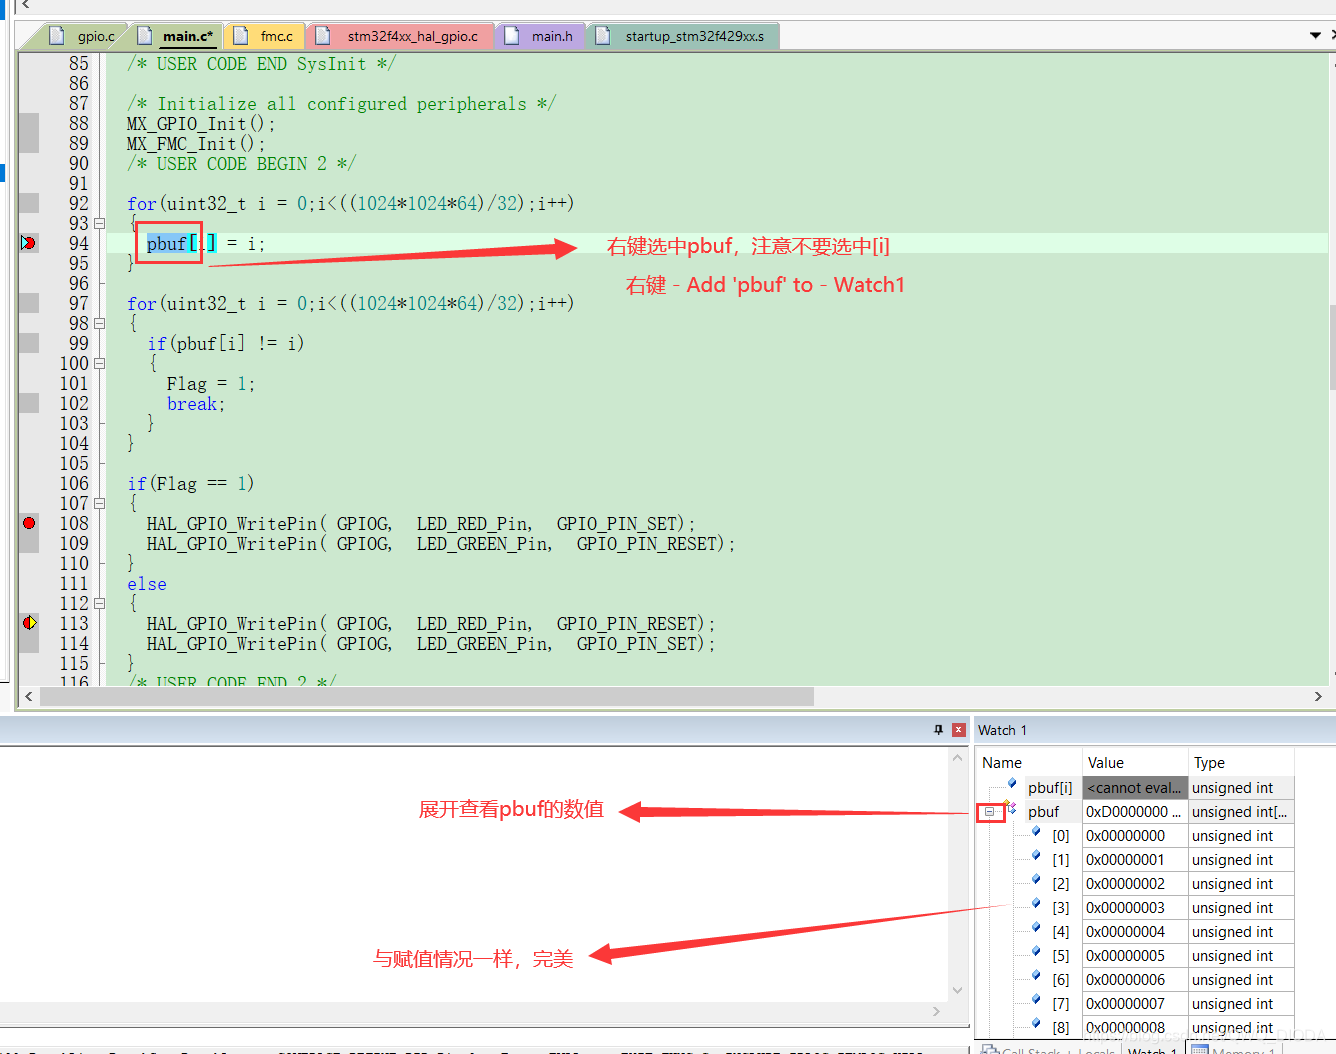The image size is (1336, 1054).
Task: Click the 'unsigned int[...' type cell of pbuf
Action: coord(1241,812)
